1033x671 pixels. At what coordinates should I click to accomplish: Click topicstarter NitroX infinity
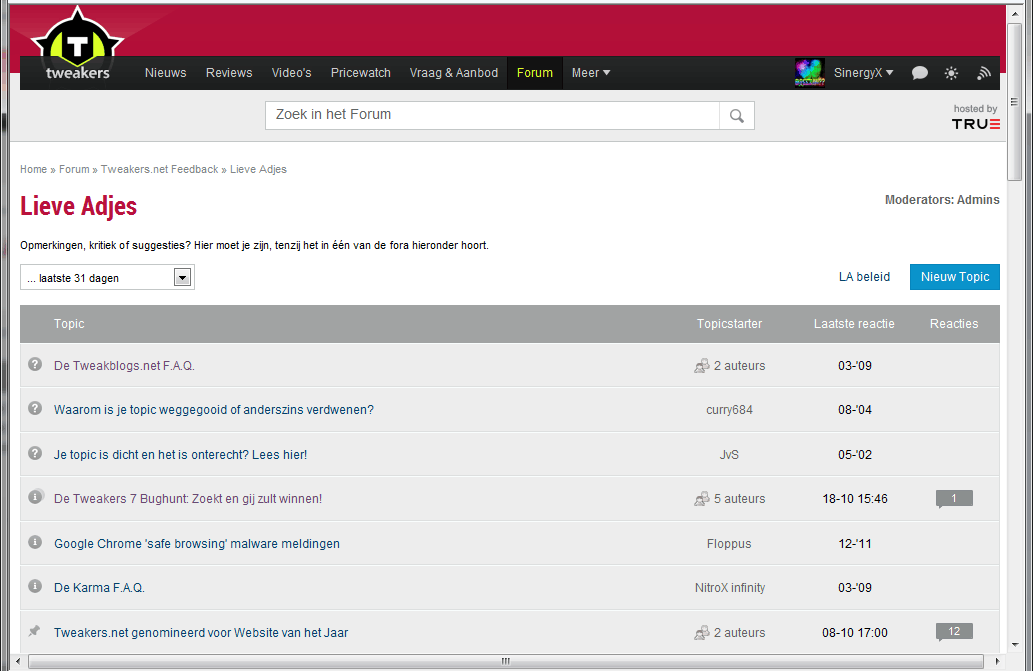pyautogui.click(x=730, y=587)
